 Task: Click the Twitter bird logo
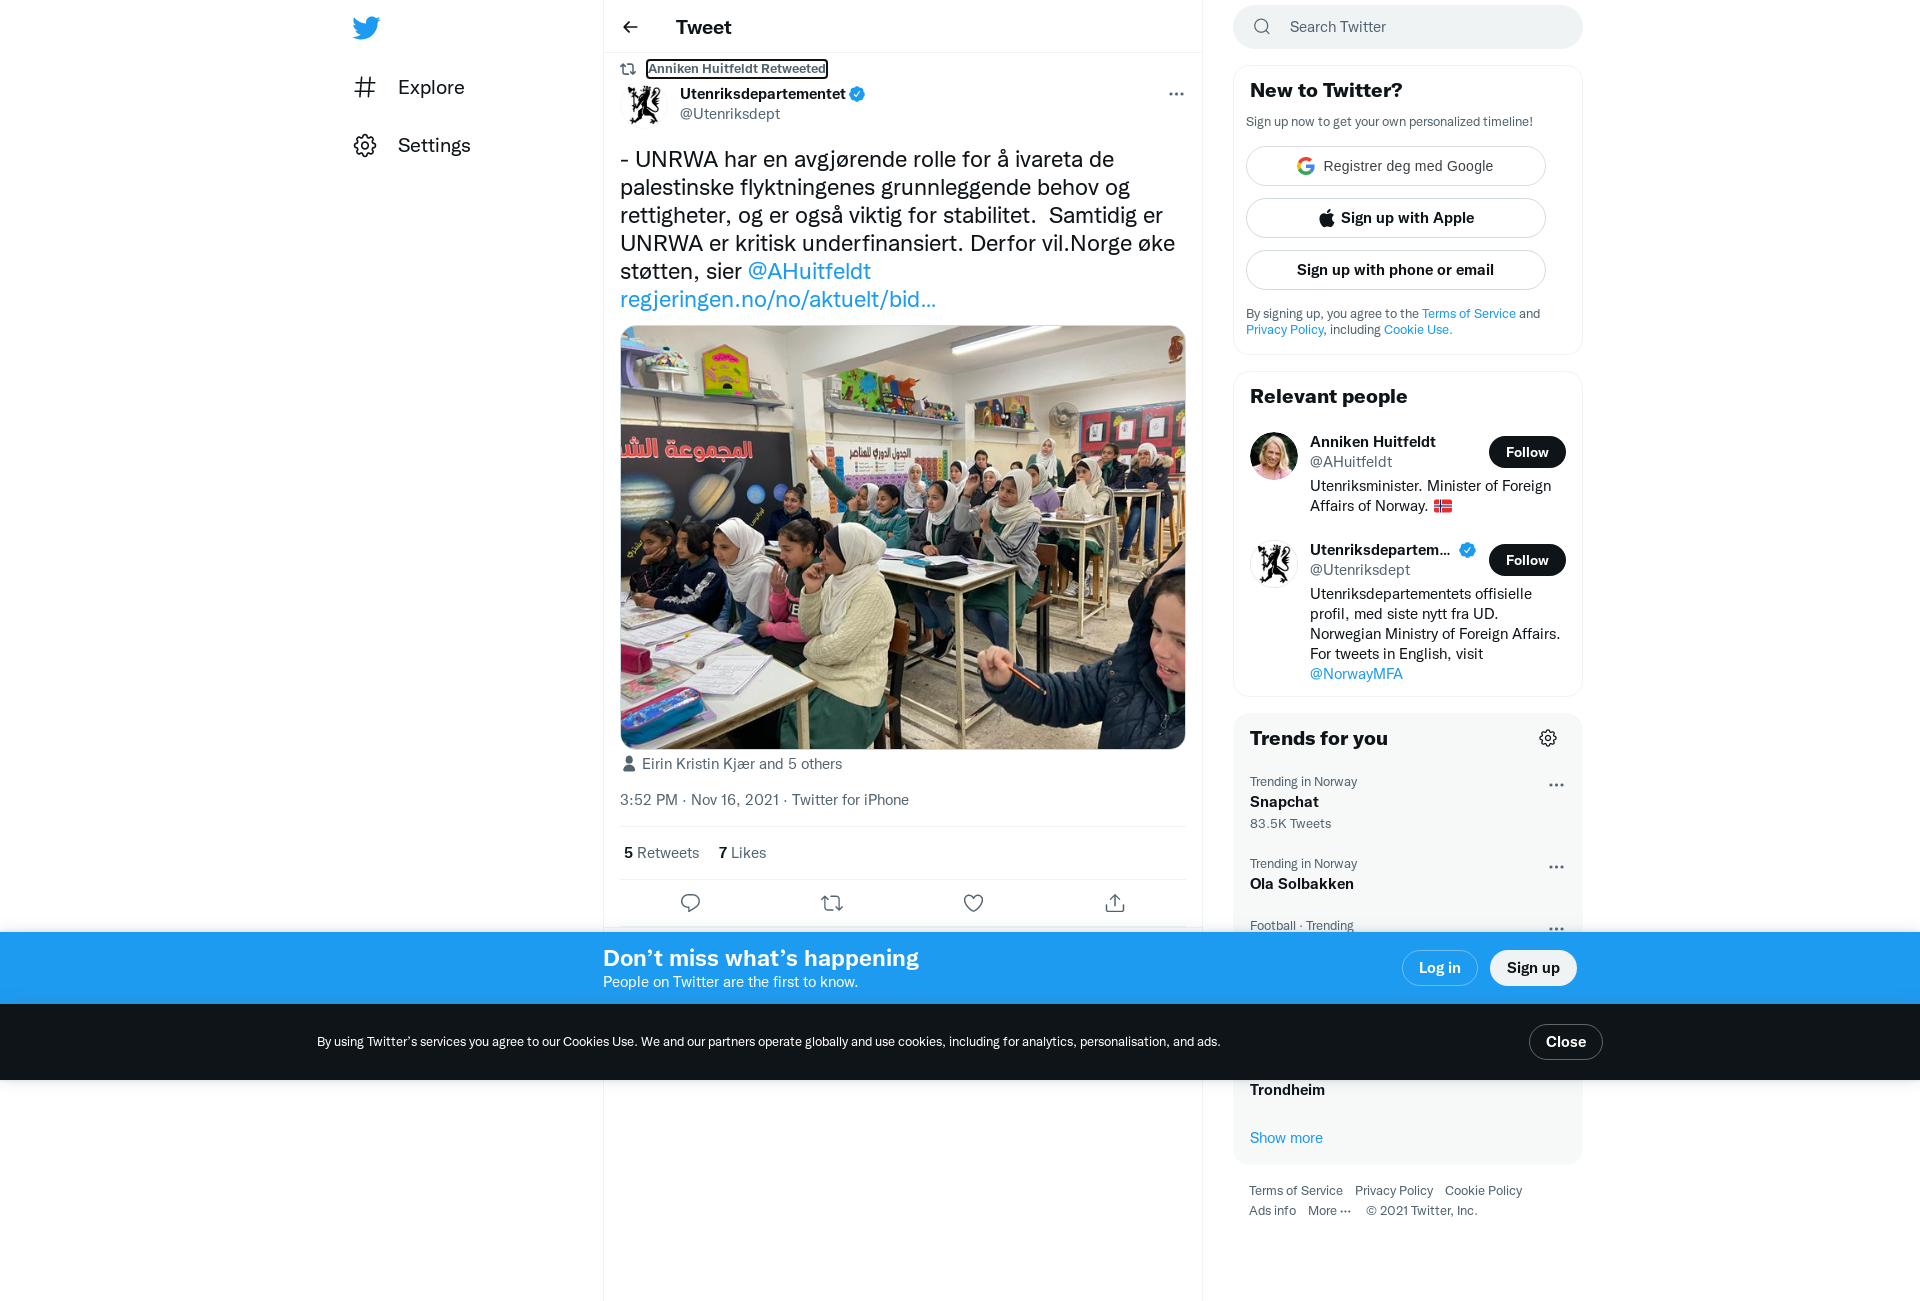[366, 28]
